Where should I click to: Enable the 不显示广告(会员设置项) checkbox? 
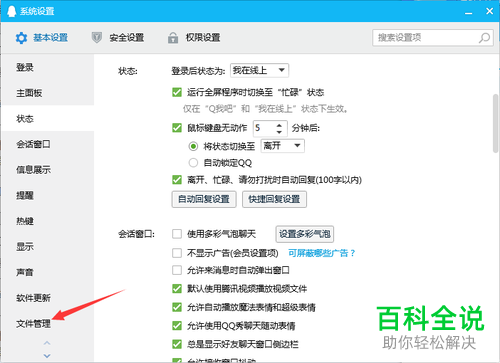click(177, 253)
